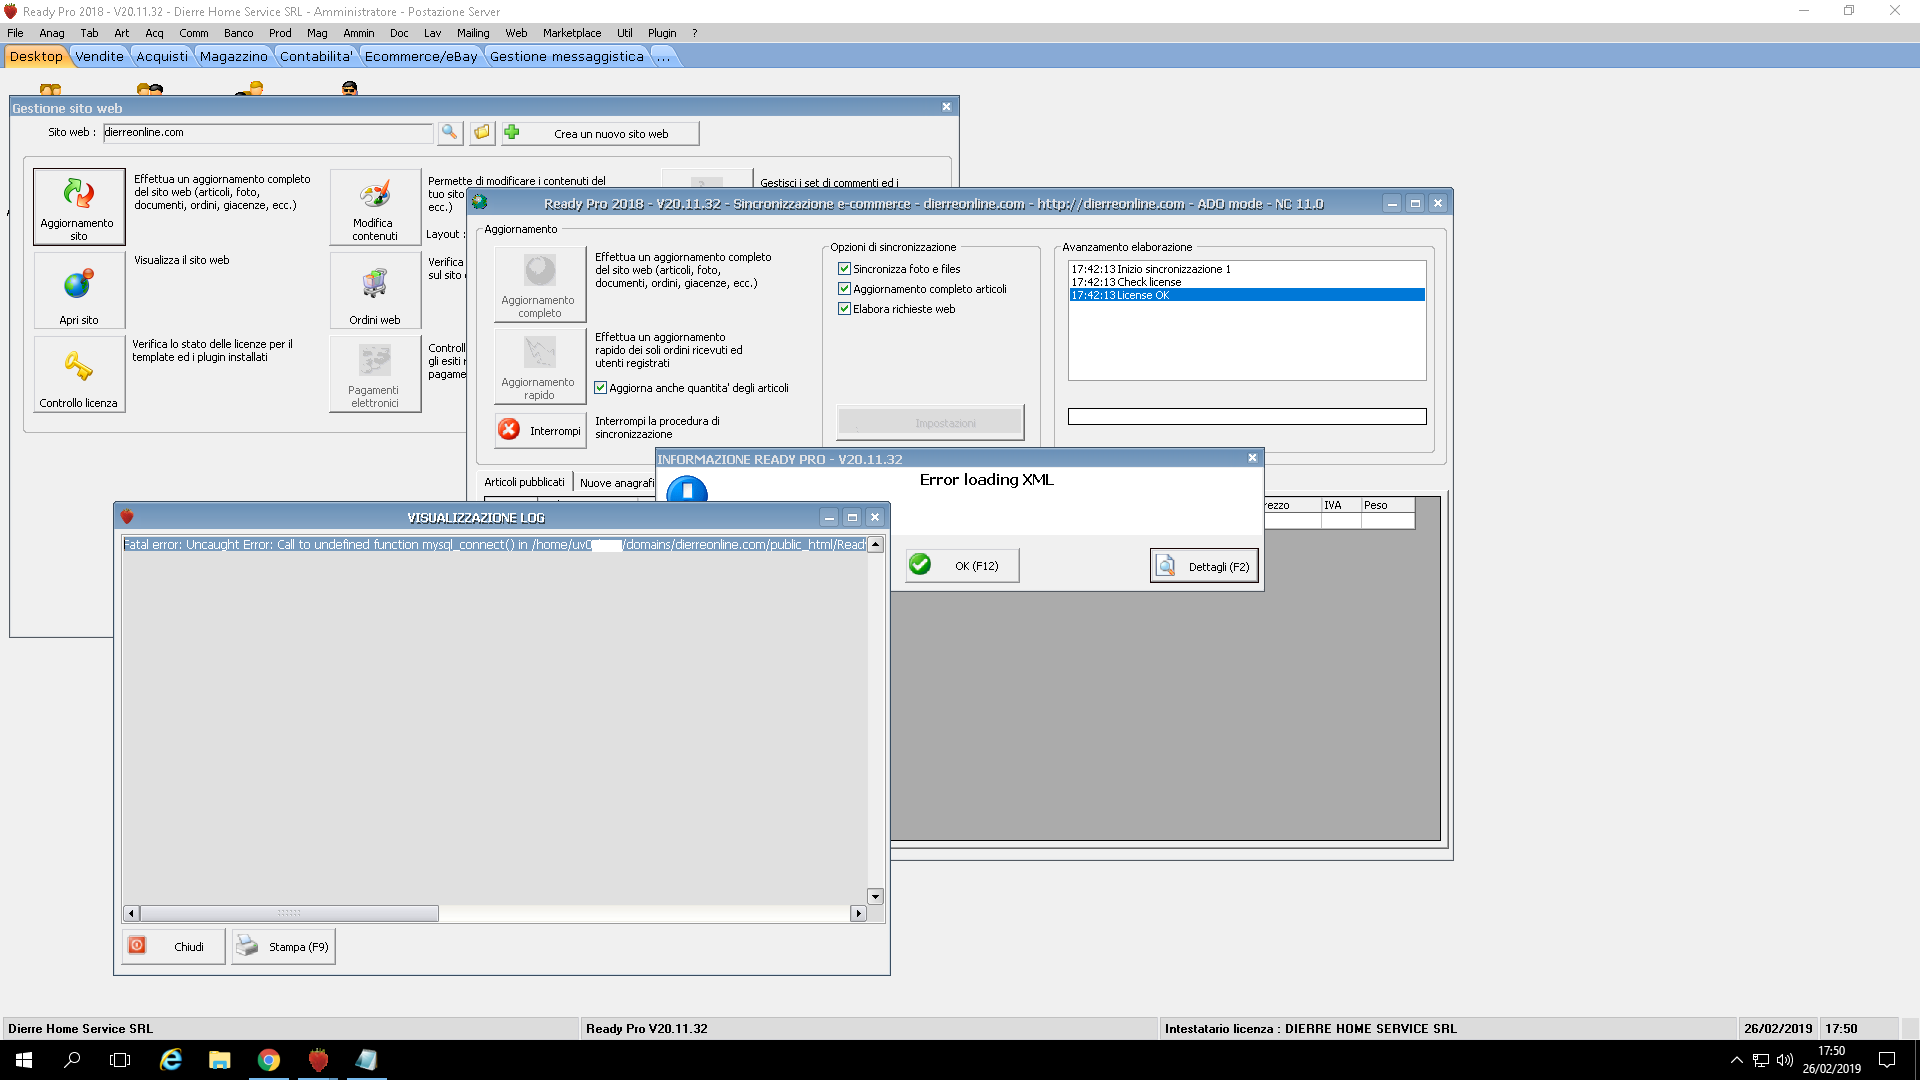1920x1080 pixels.
Task: Open File Explorer from taskbar
Action: tap(220, 1059)
